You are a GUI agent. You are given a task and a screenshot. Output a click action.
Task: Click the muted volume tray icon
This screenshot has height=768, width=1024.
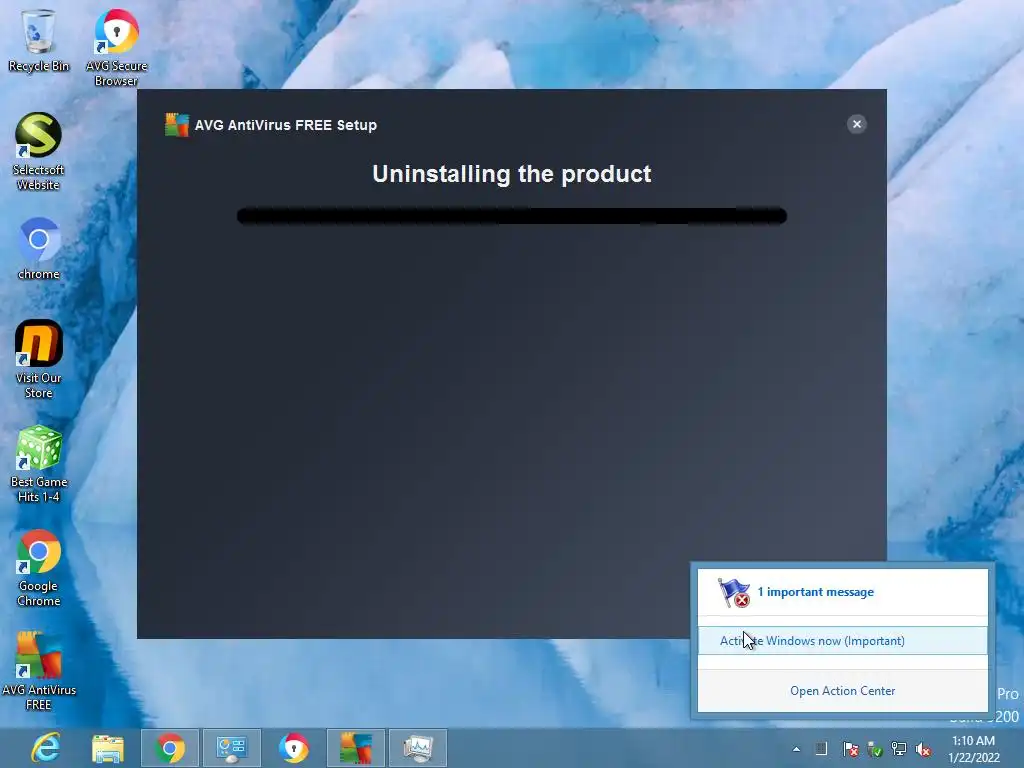click(923, 749)
